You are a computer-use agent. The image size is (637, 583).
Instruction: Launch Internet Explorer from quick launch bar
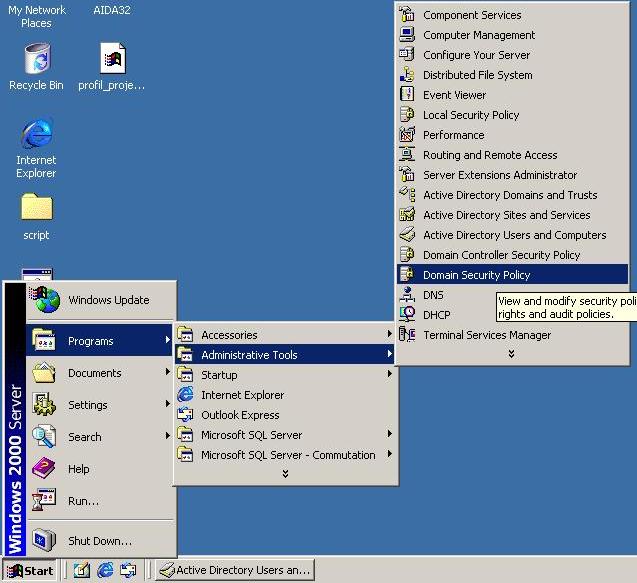[x=105, y=570]
